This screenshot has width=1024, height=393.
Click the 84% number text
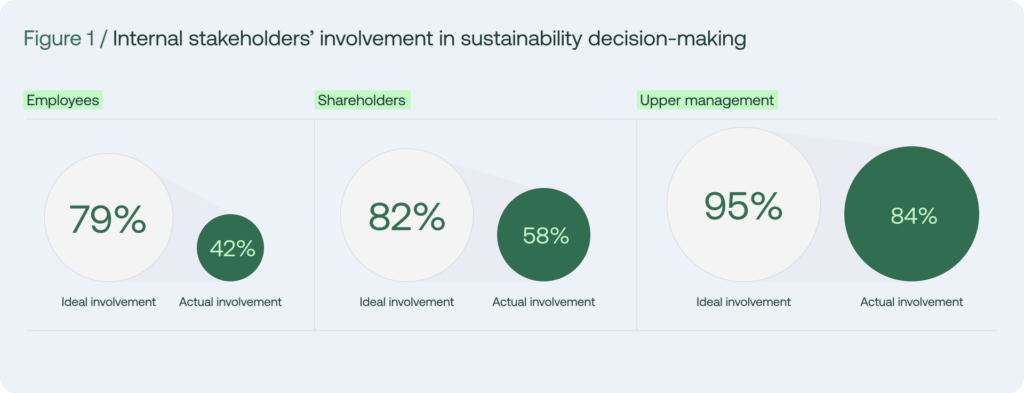[x=914, y=216]
